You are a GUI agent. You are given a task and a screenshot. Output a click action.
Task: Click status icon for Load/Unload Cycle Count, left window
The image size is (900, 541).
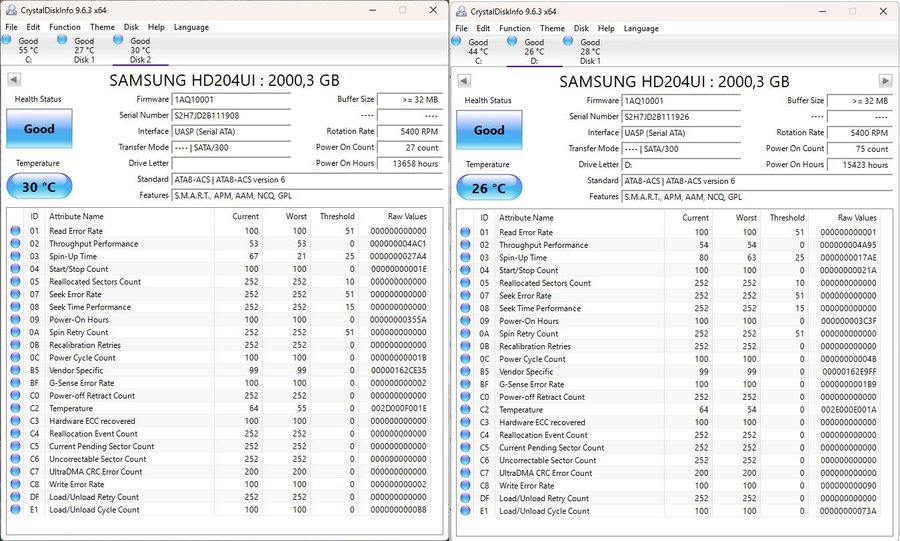15,509
